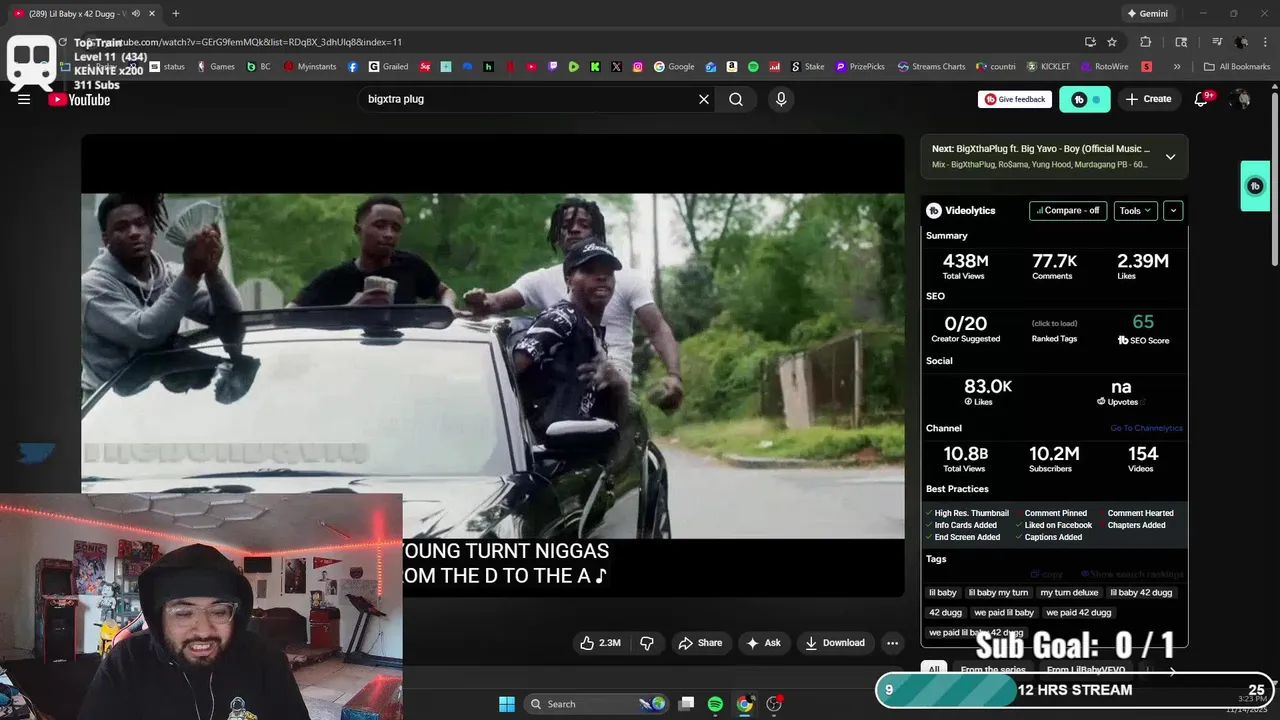1280x720 pixels.
Task: Click the teal TubeBuddy side tab
Action: coord(1255,186)
